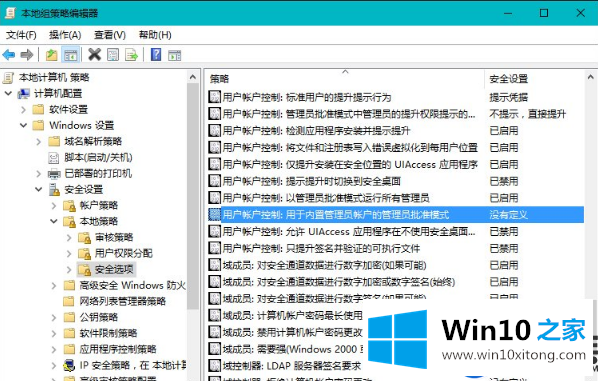
Task: Select policy 域成员: 禁用计算机帐户密码更改
Action: tap(293, 332)
